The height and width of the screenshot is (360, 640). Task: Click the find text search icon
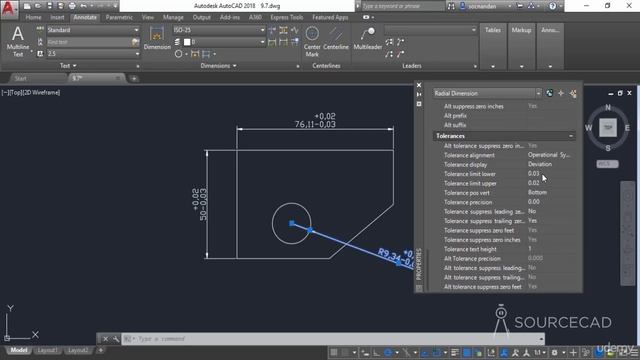pyautogui.click(x=135, y=42)
